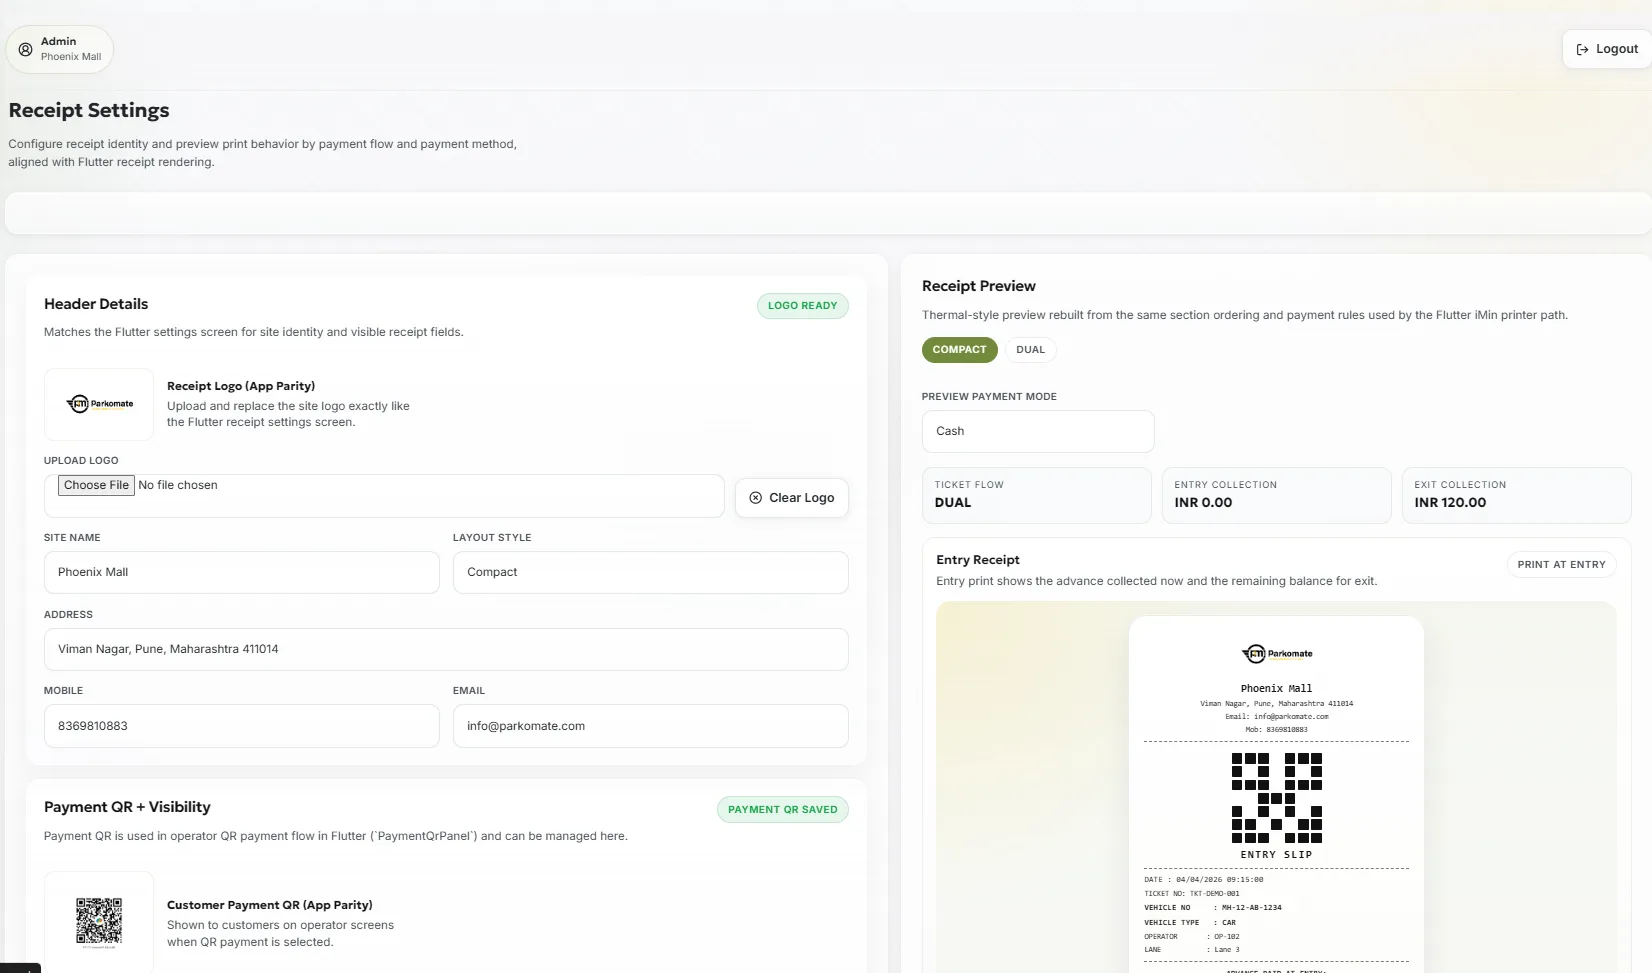Click the Customer Payment QR code thumbnail

coord(99,921)
